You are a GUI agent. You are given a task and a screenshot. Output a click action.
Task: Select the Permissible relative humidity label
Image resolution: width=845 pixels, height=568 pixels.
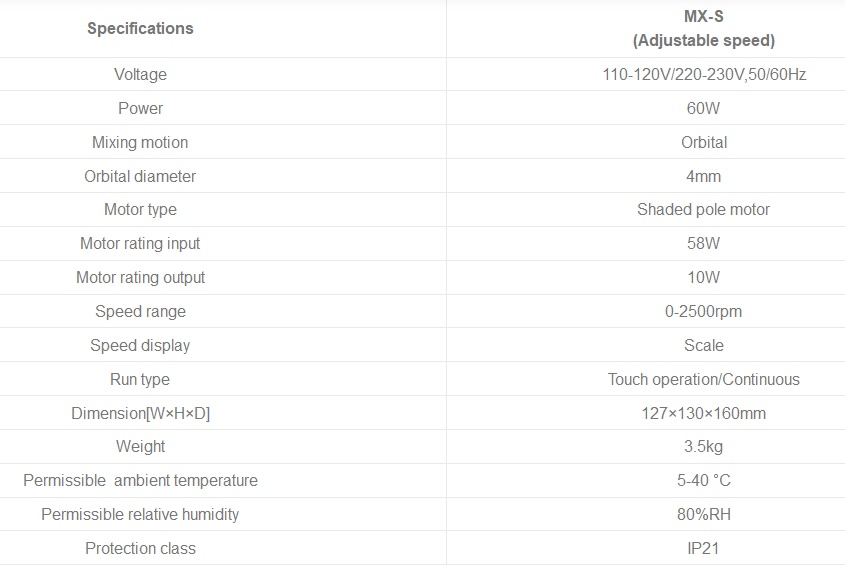click(140, 515)
